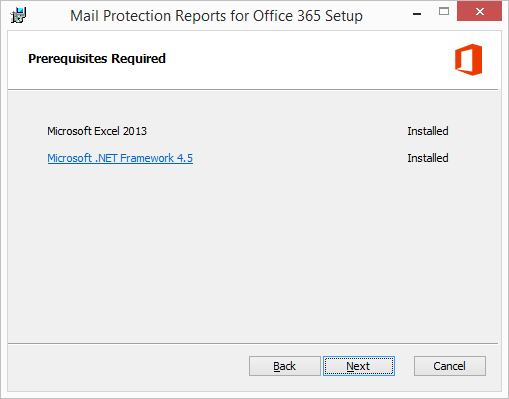
Task: Select the Microsoft Excel 2013 label
Action: (x=97, y=131)
